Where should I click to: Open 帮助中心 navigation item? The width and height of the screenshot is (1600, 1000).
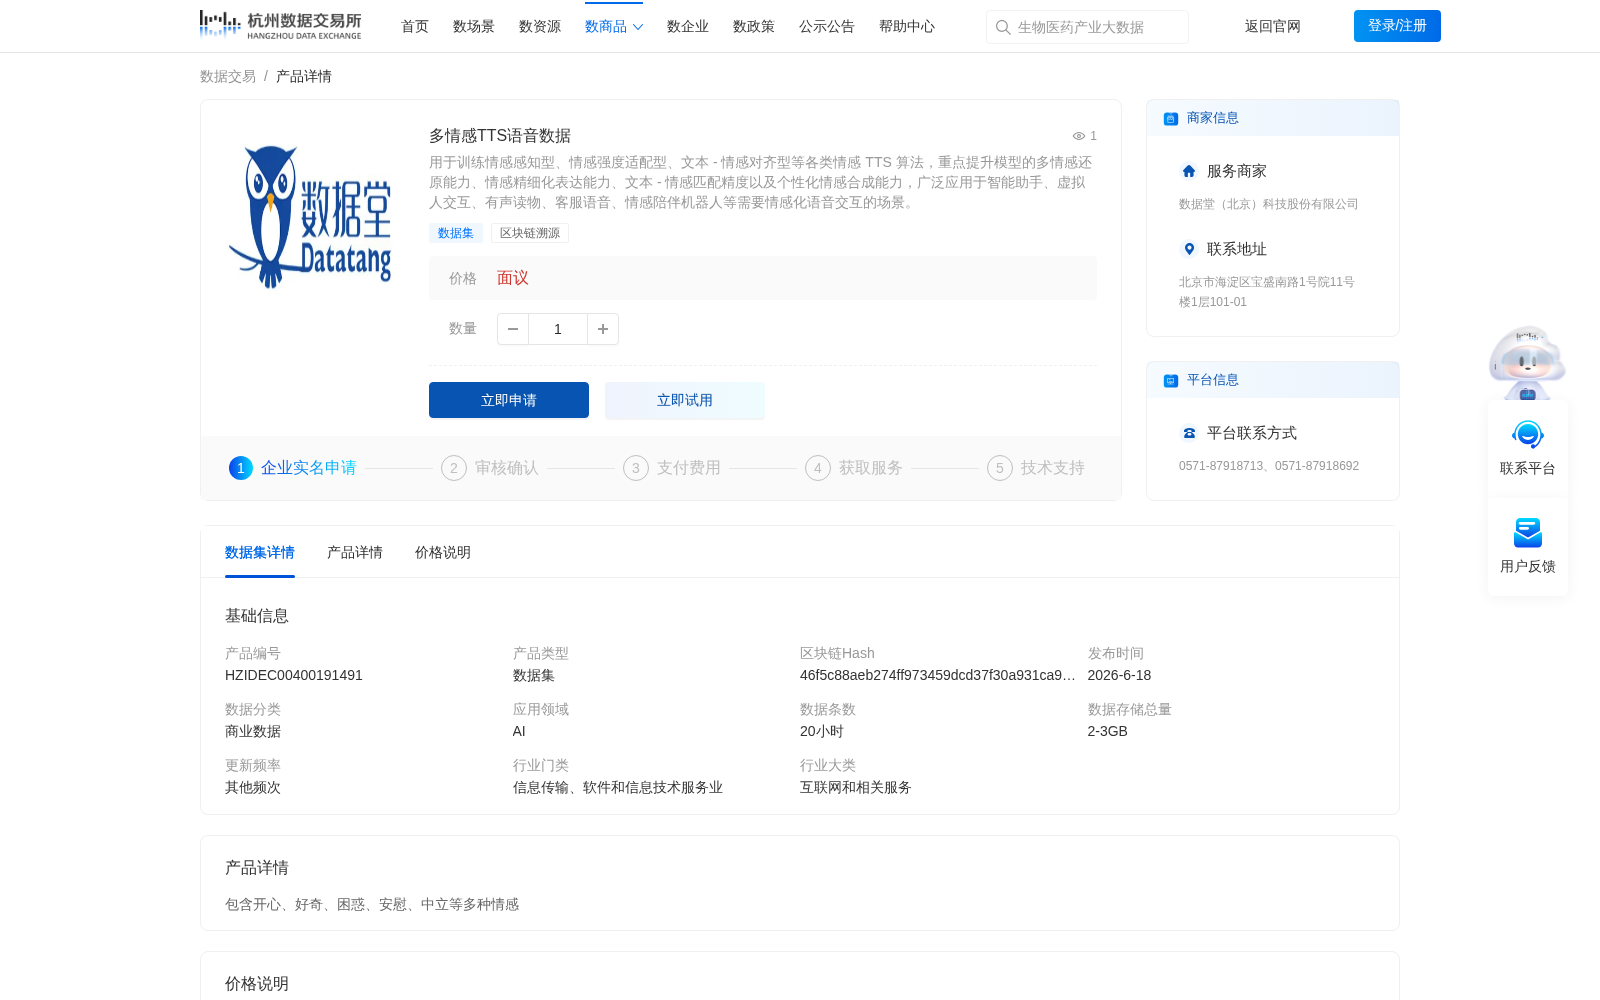click(907, 26)
